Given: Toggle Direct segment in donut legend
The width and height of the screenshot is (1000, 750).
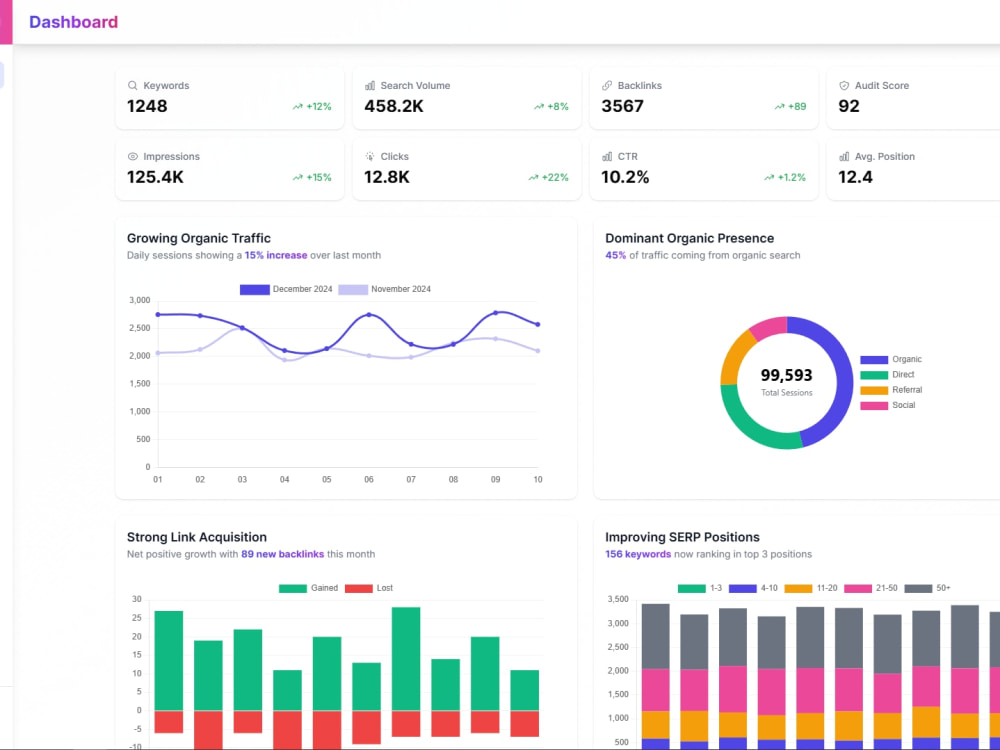Looking at the screenshot, I should coord(887,375).
